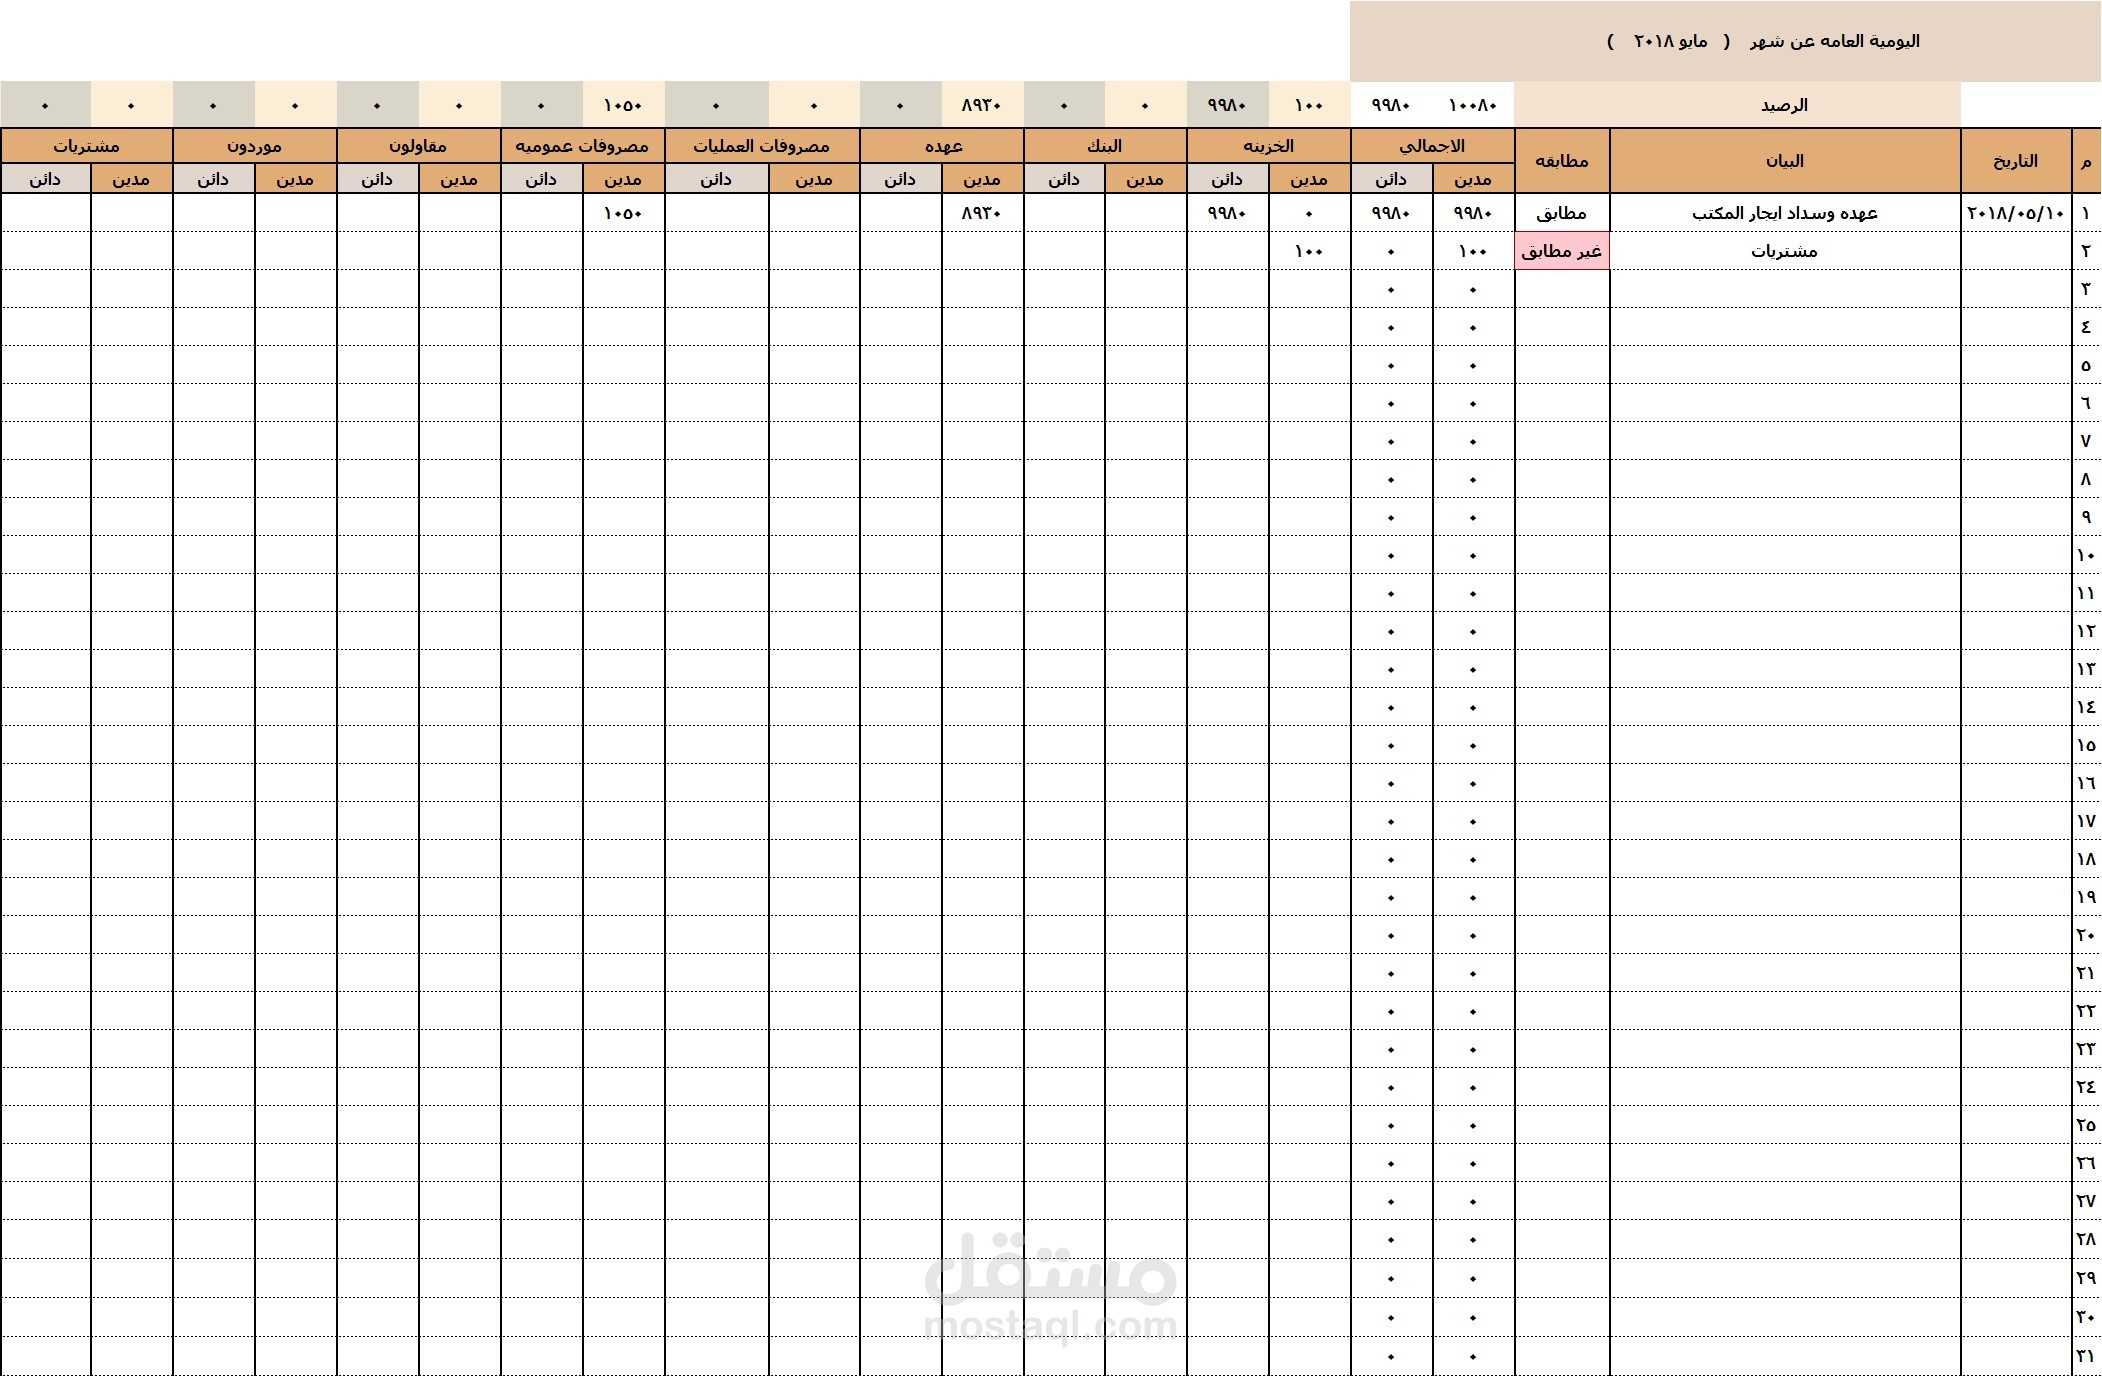
Task: Click ١٠٥٠ under مصروفات عموميه مدين row ١
Action: [623, 213]
